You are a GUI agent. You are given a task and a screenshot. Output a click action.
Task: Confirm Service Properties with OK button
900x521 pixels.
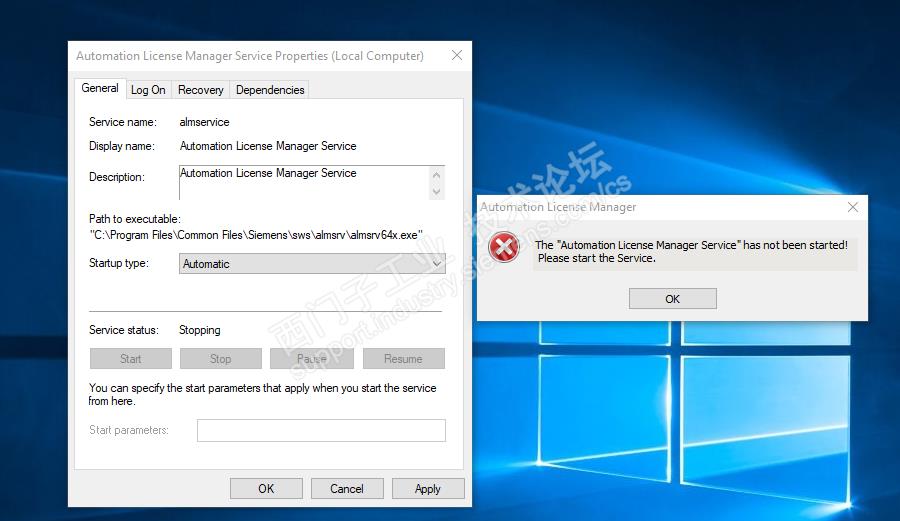[266, 489]
